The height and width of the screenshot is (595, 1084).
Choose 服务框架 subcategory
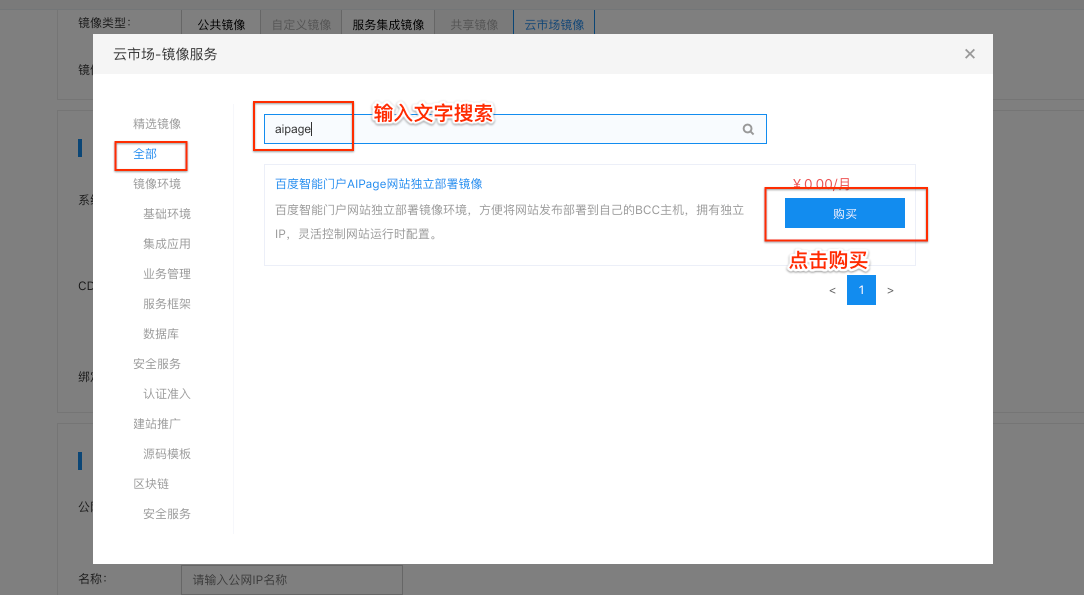coord(167,304)
